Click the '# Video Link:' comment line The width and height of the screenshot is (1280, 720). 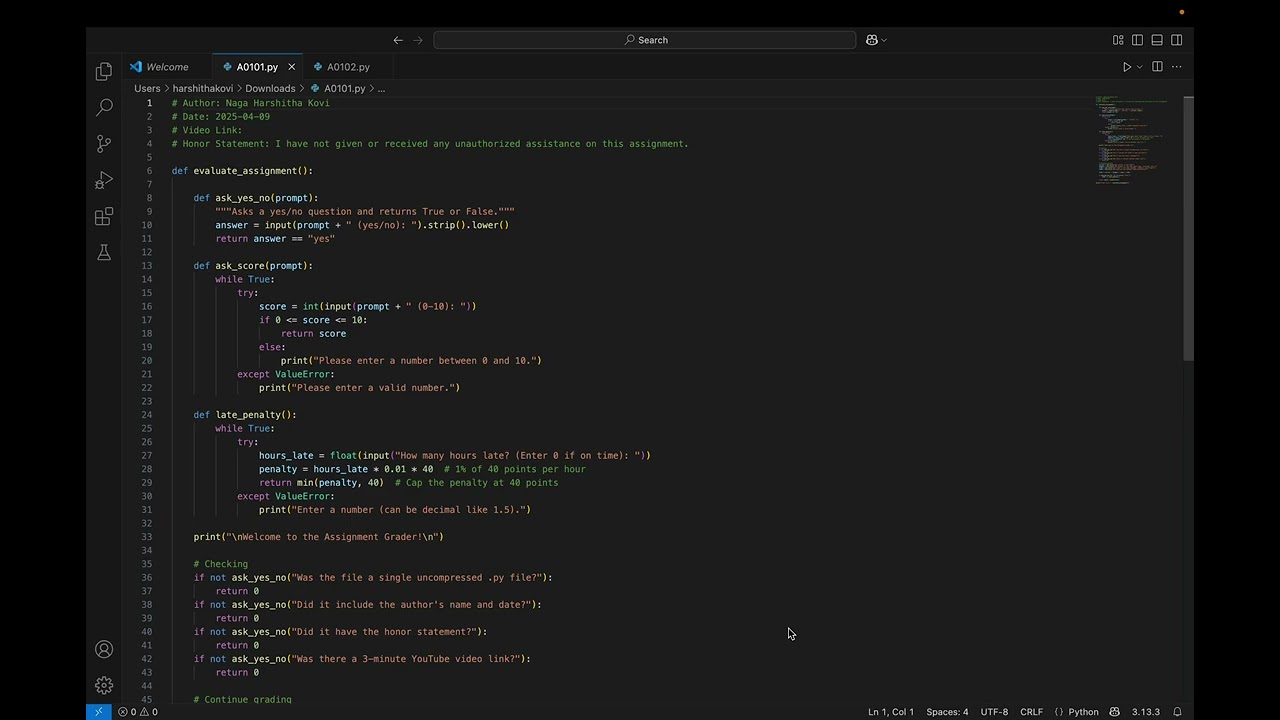(207, 130)
